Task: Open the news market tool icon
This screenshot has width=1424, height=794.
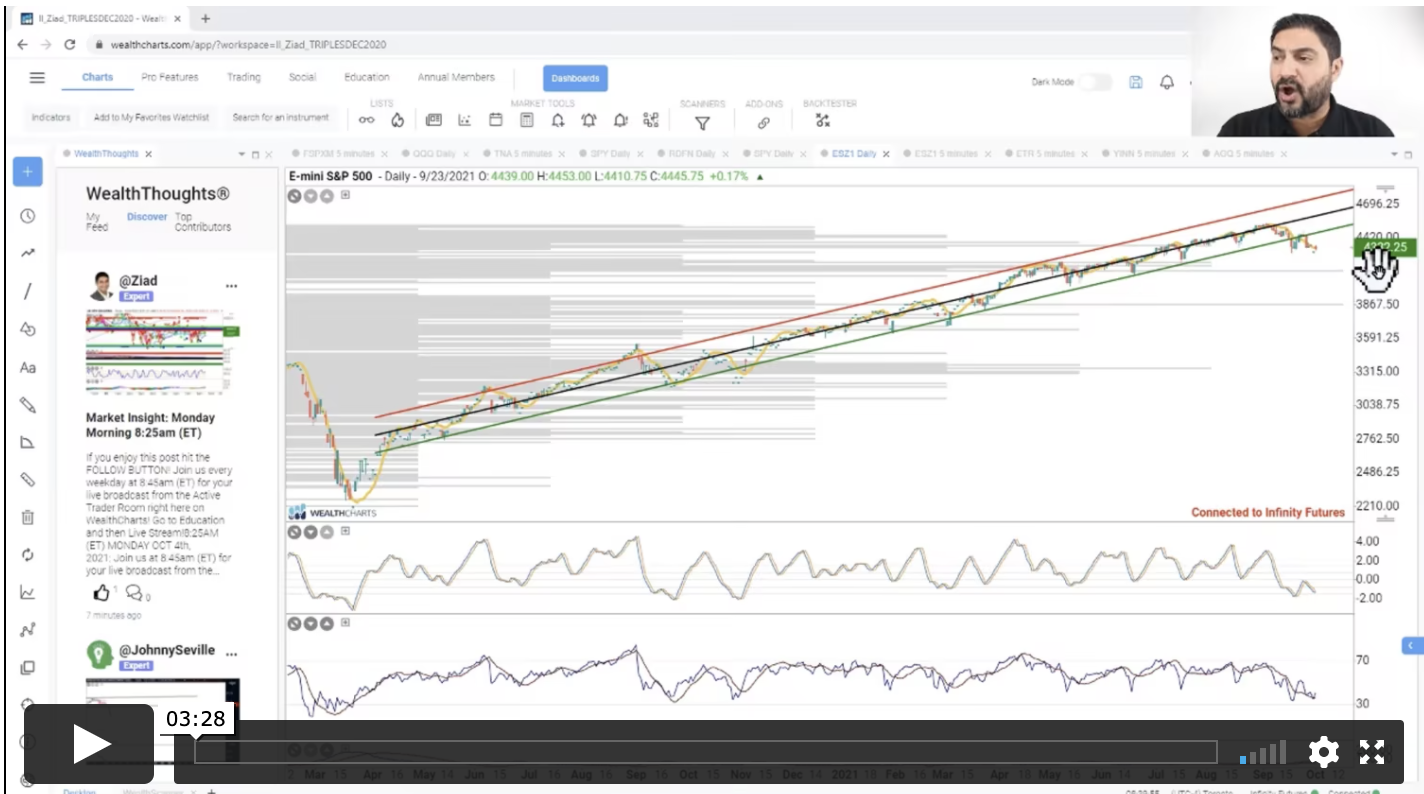Action: 433,120
